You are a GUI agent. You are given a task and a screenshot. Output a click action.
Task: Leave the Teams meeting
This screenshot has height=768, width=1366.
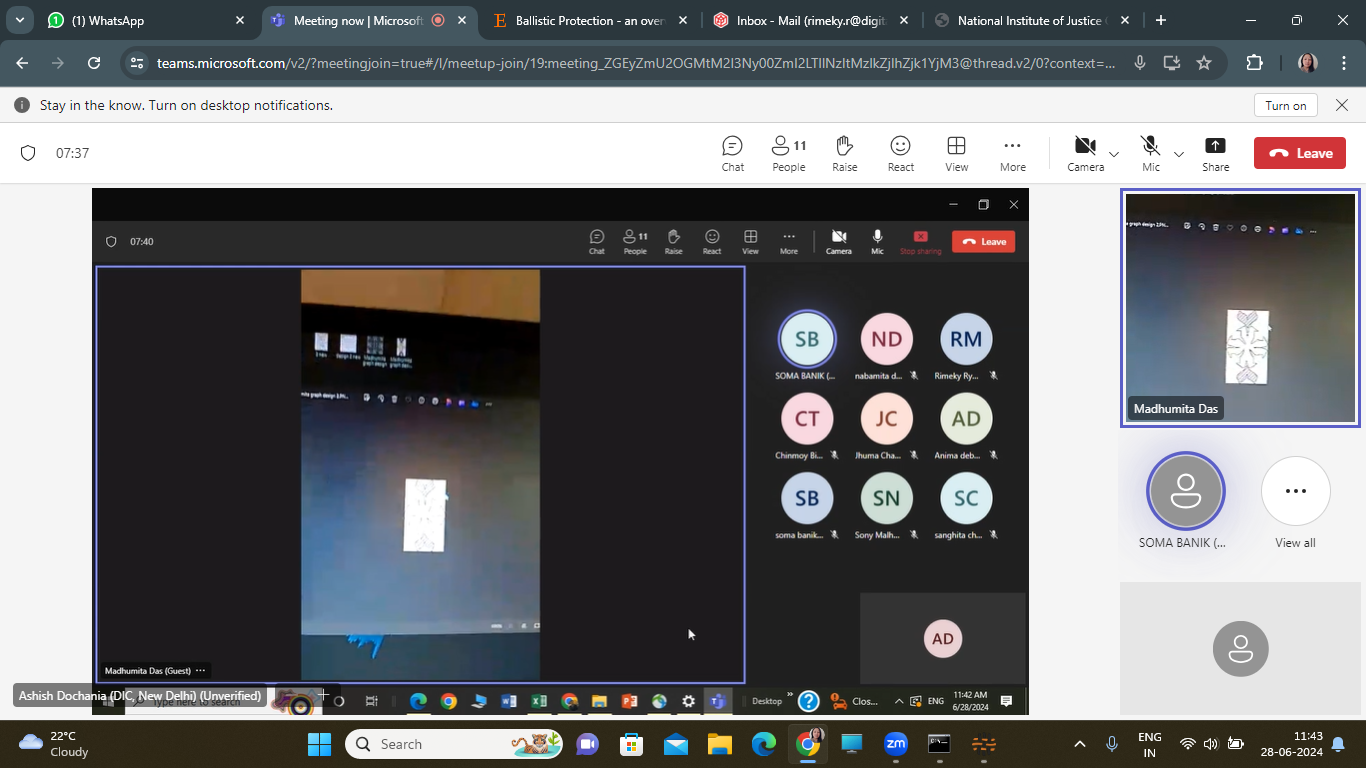[1300, 153]
